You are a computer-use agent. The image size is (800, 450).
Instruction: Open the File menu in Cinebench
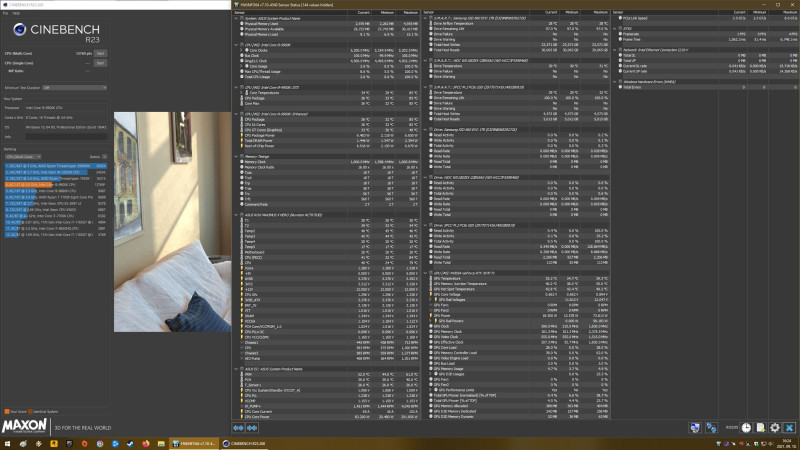[6, 13]
